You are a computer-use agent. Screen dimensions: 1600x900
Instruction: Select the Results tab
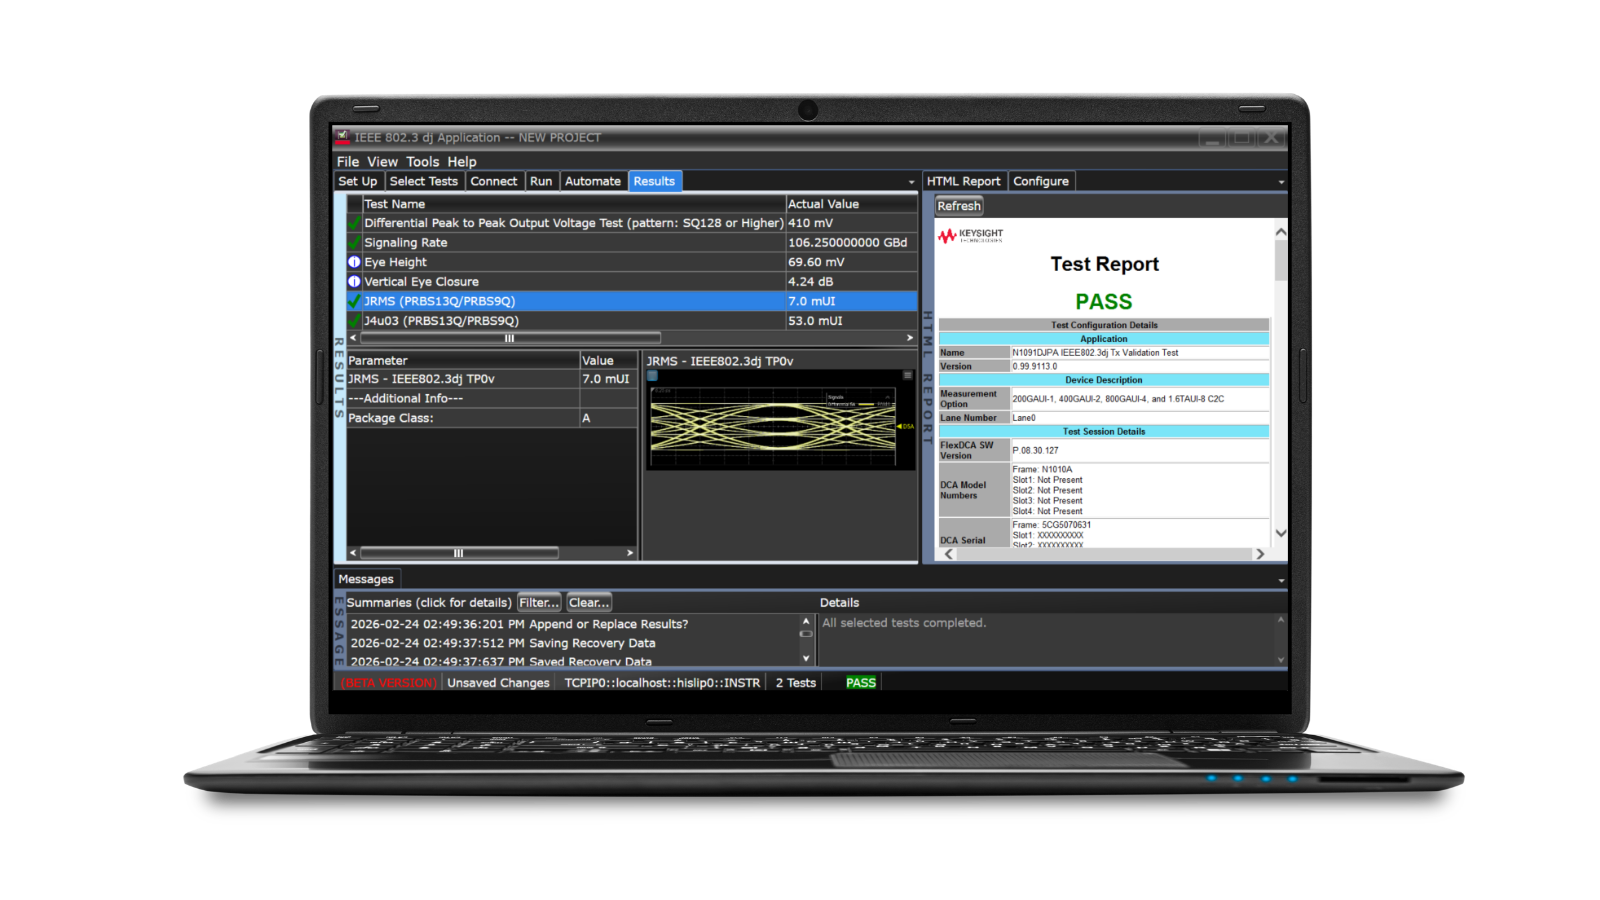(654, 181)
